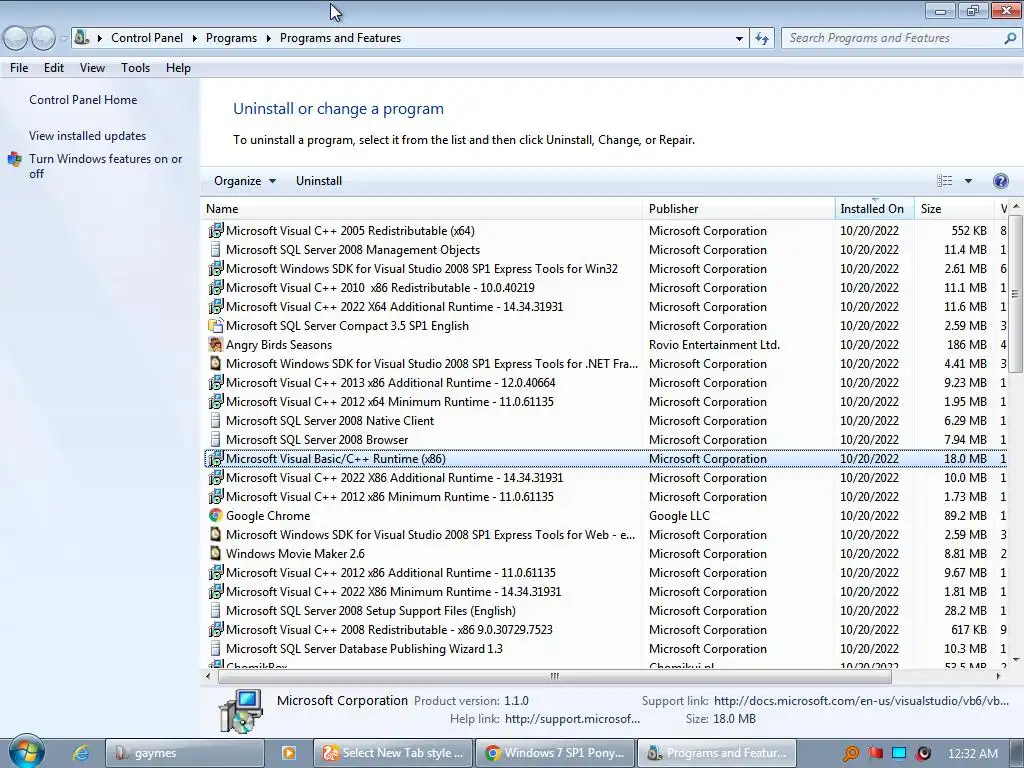Select Microsoft Visual C++ 2022 X64 Additional Runtime row

click(605, 306)
